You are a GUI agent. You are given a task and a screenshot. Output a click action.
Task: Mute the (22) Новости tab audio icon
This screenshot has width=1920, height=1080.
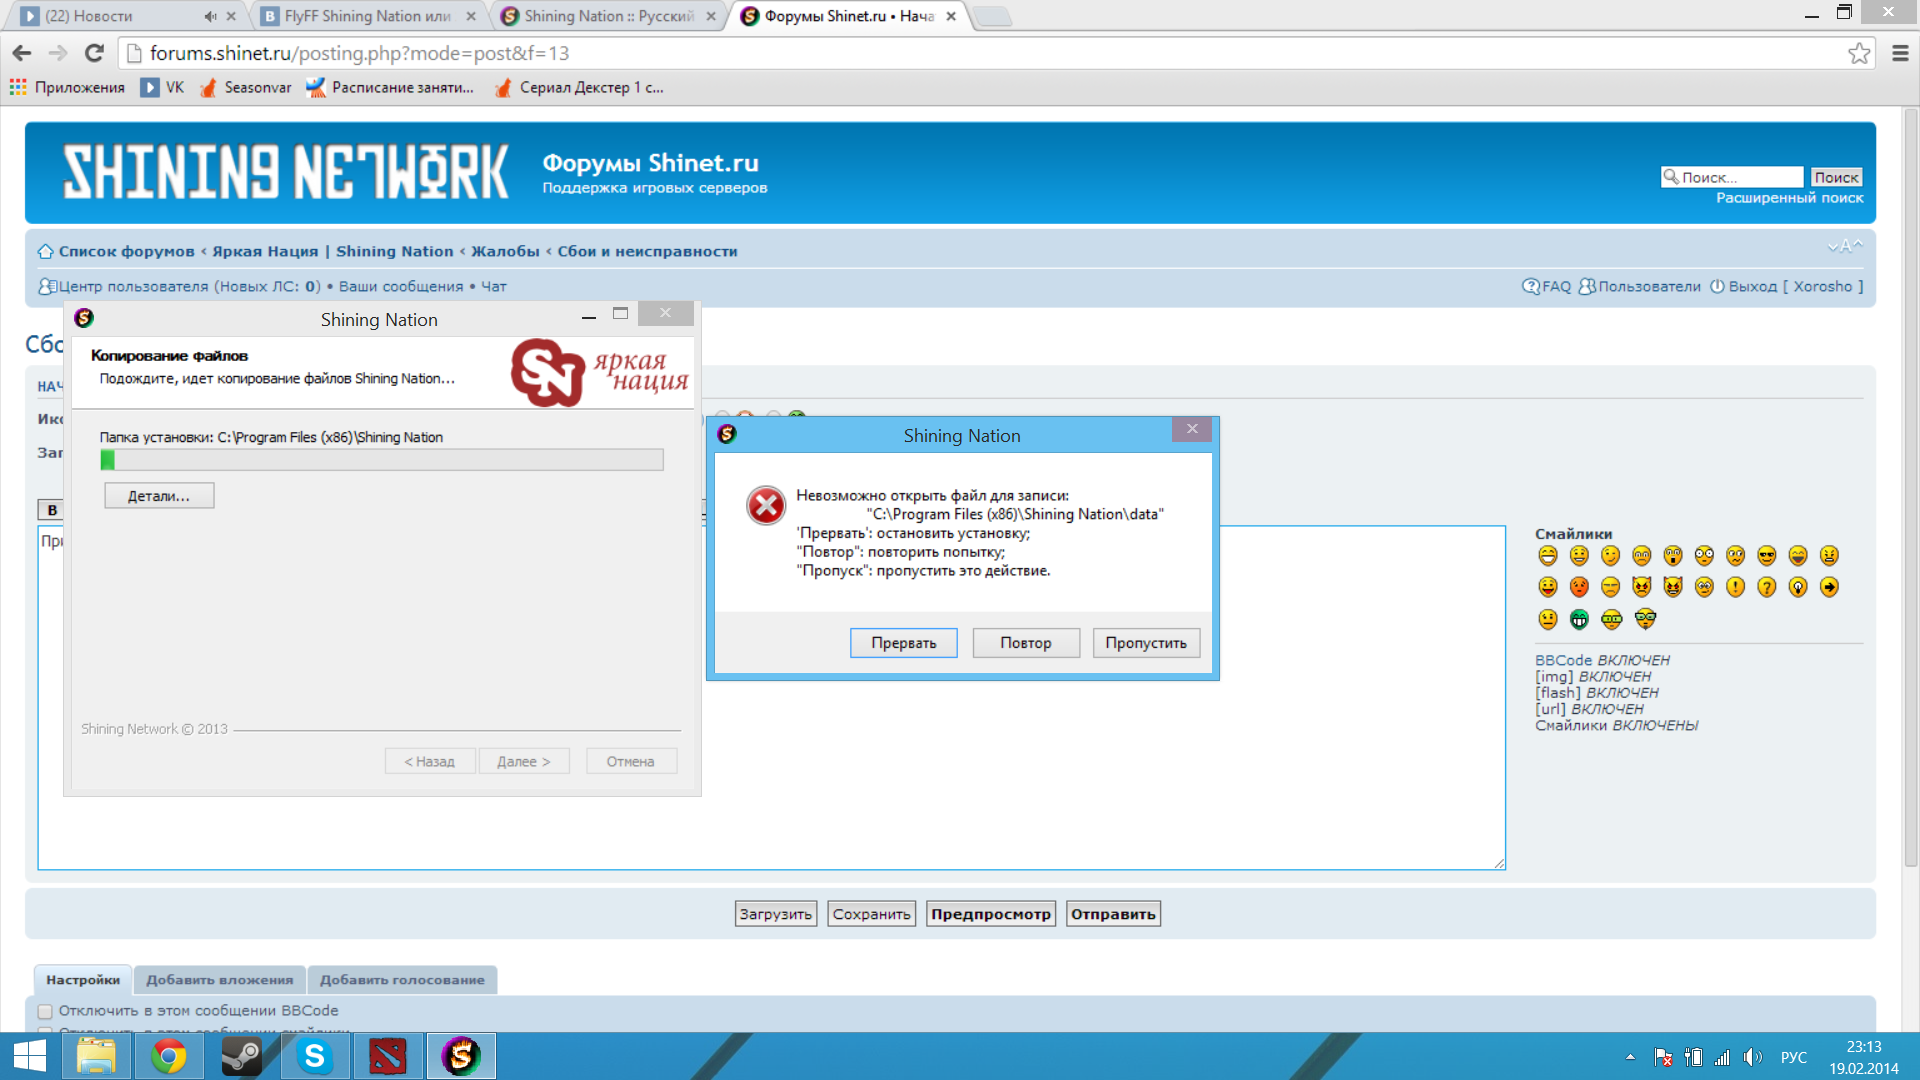(210, 16)
